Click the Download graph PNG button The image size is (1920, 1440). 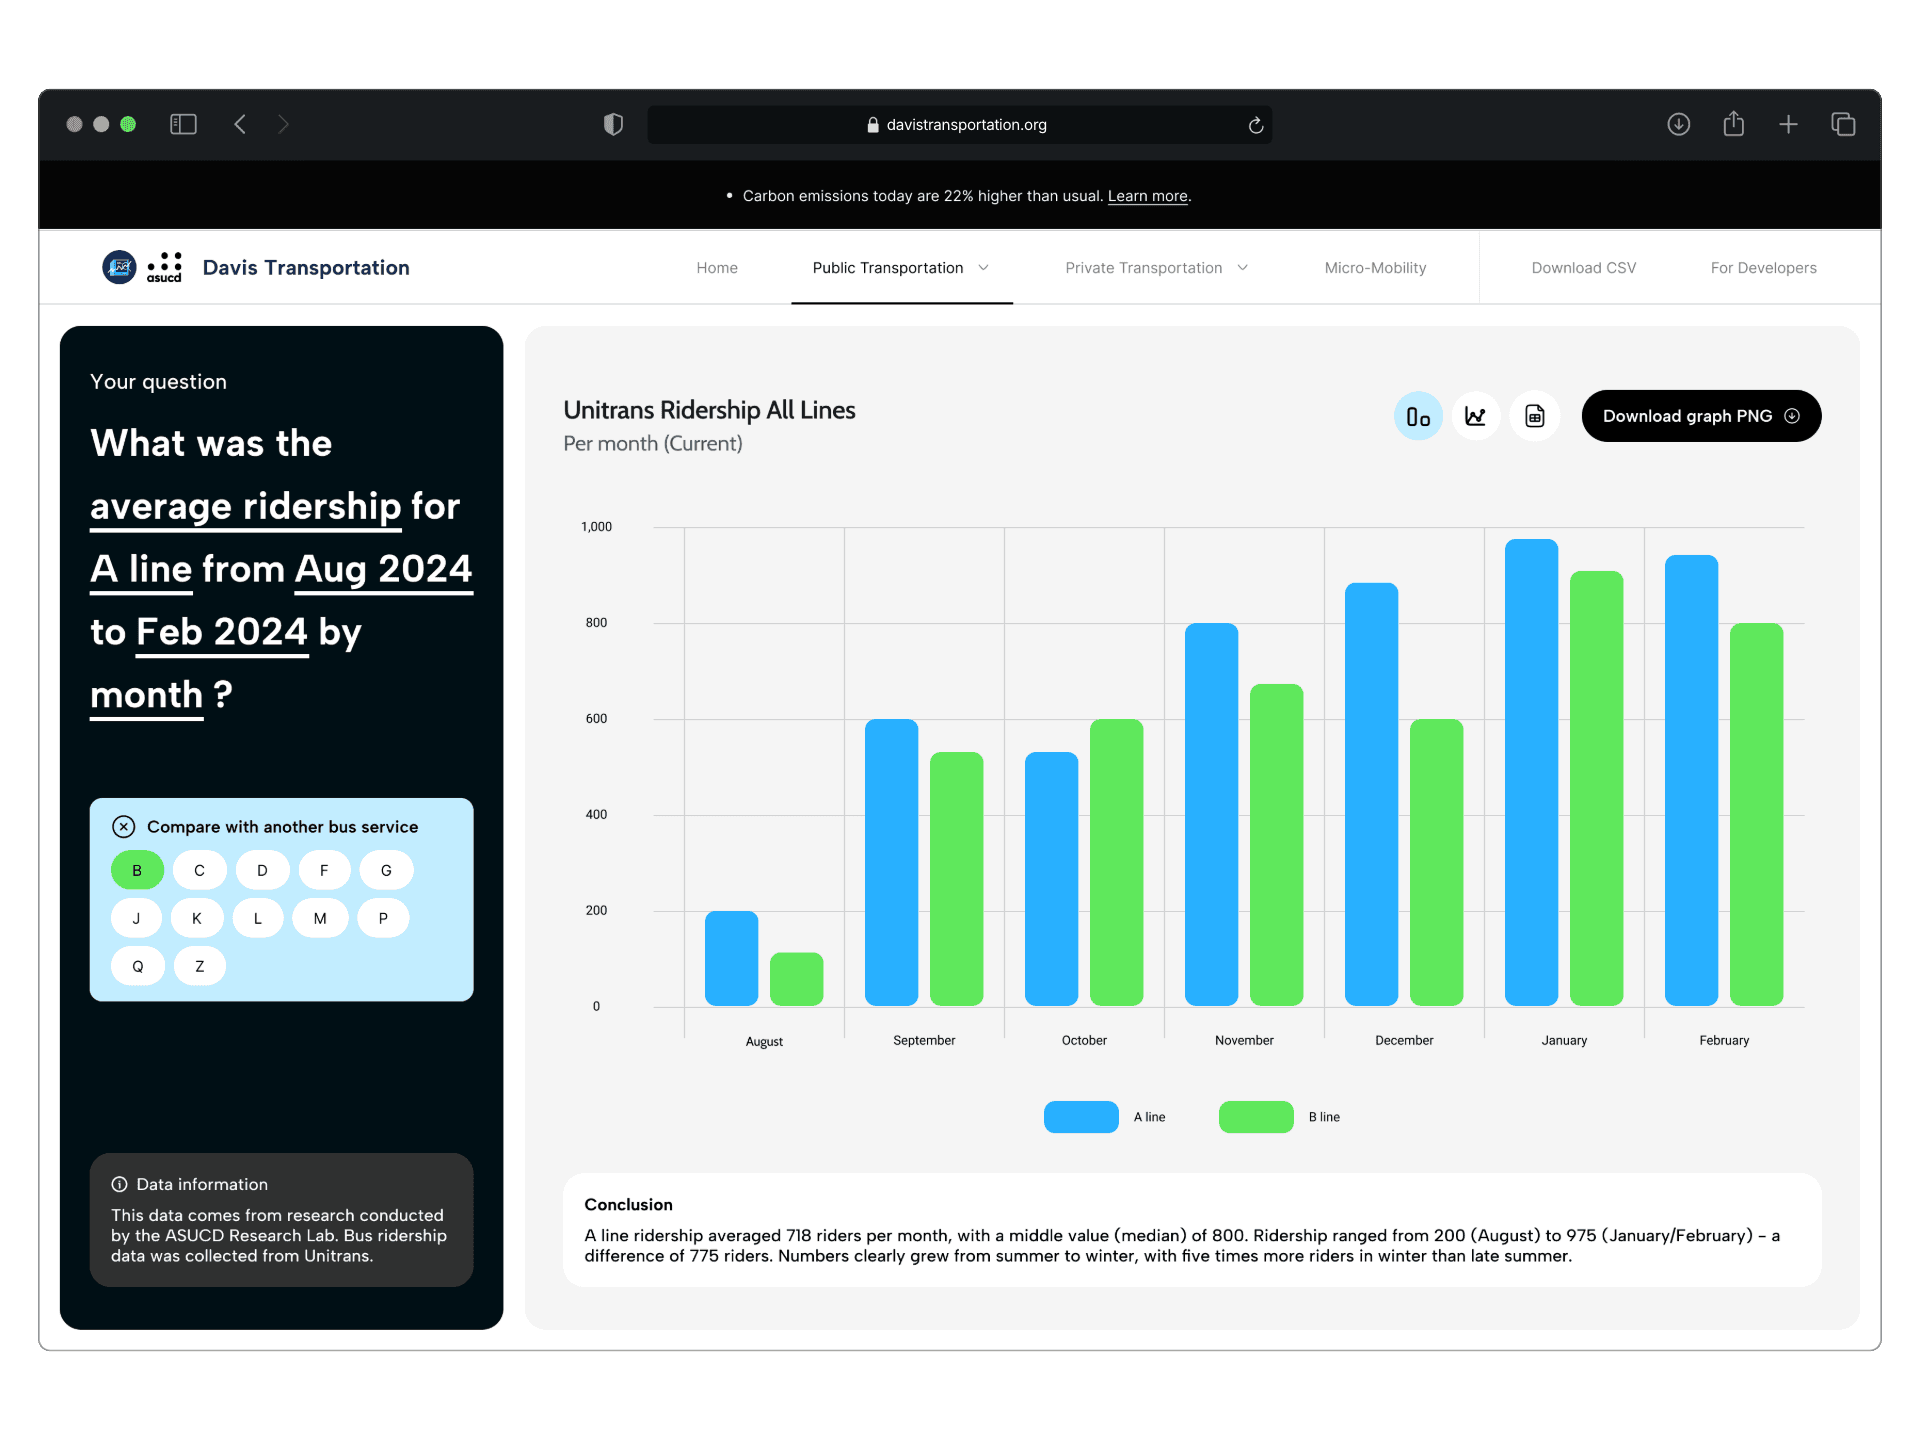point(1700,416)
